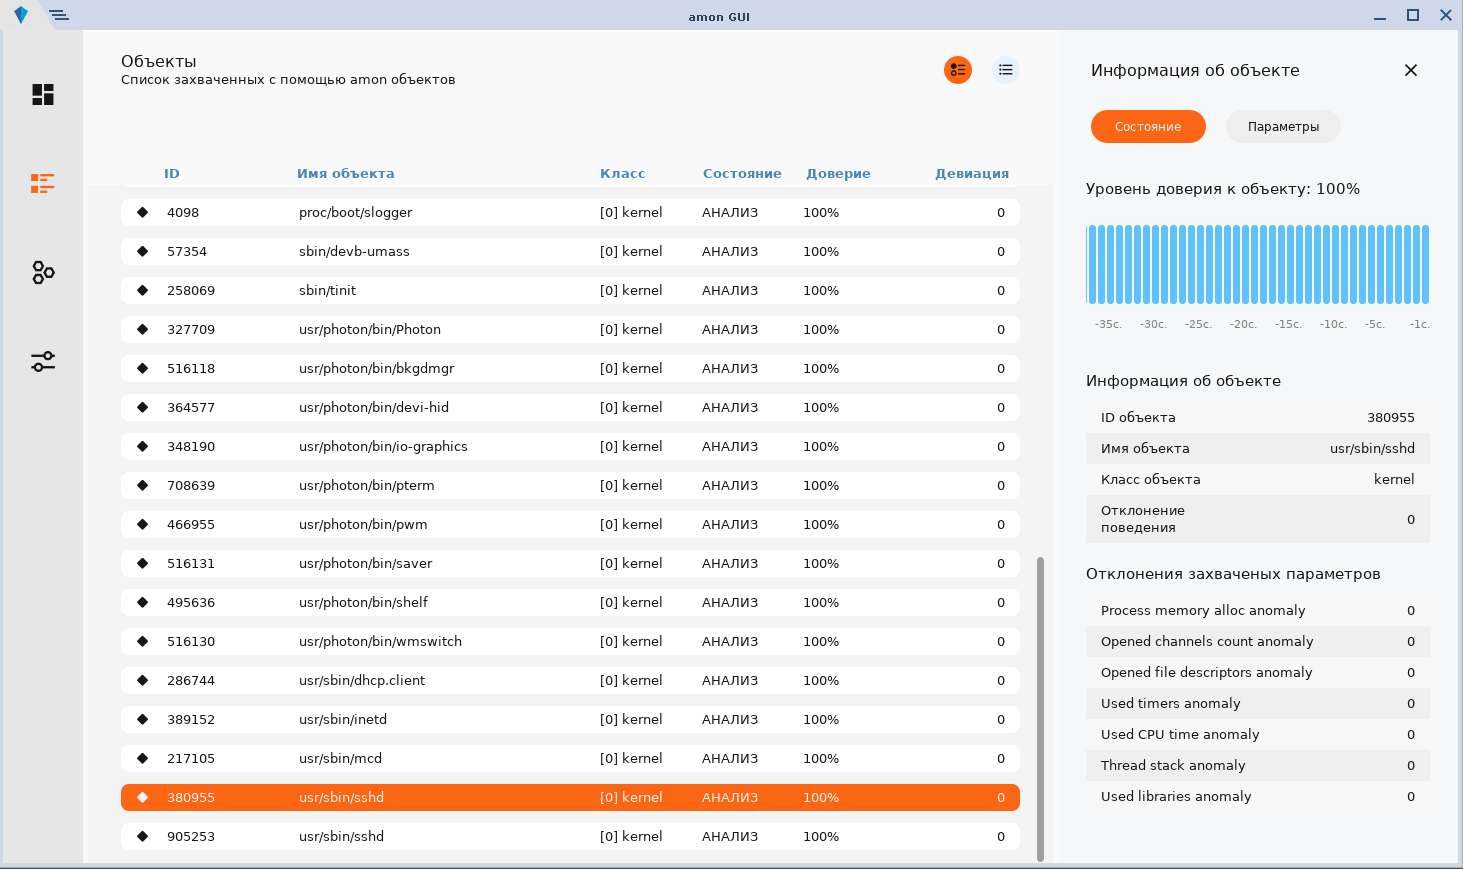Screen dimensions: 1463x869
Task: Click the trust level bar chart
Action: coord(1257,264)
